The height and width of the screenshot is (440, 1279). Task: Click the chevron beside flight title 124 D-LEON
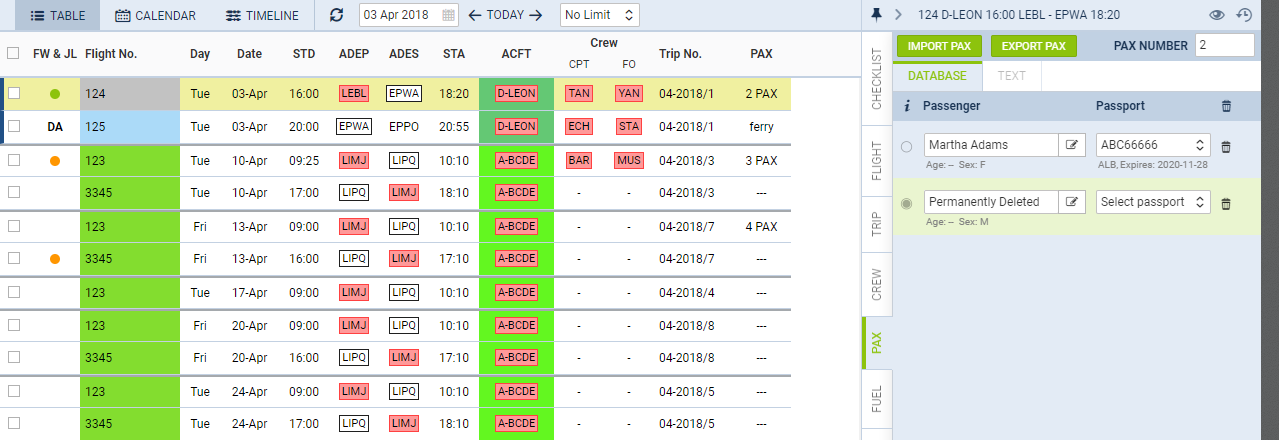click(x=898, y=14)
